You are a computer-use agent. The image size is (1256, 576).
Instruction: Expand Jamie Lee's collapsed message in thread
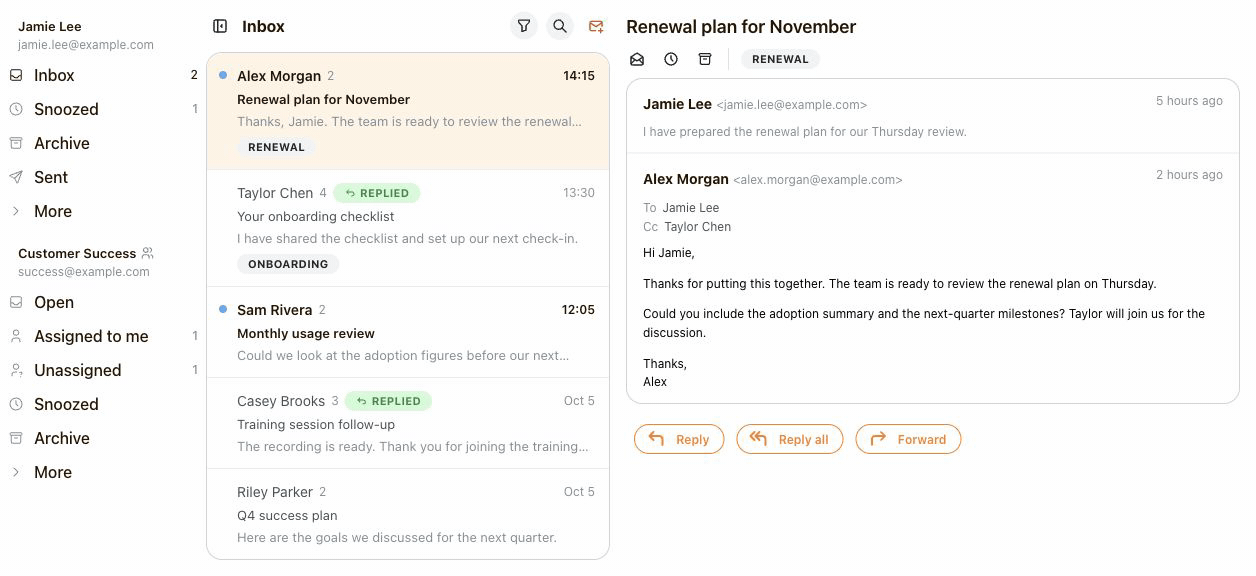click(x=932, y=116)
